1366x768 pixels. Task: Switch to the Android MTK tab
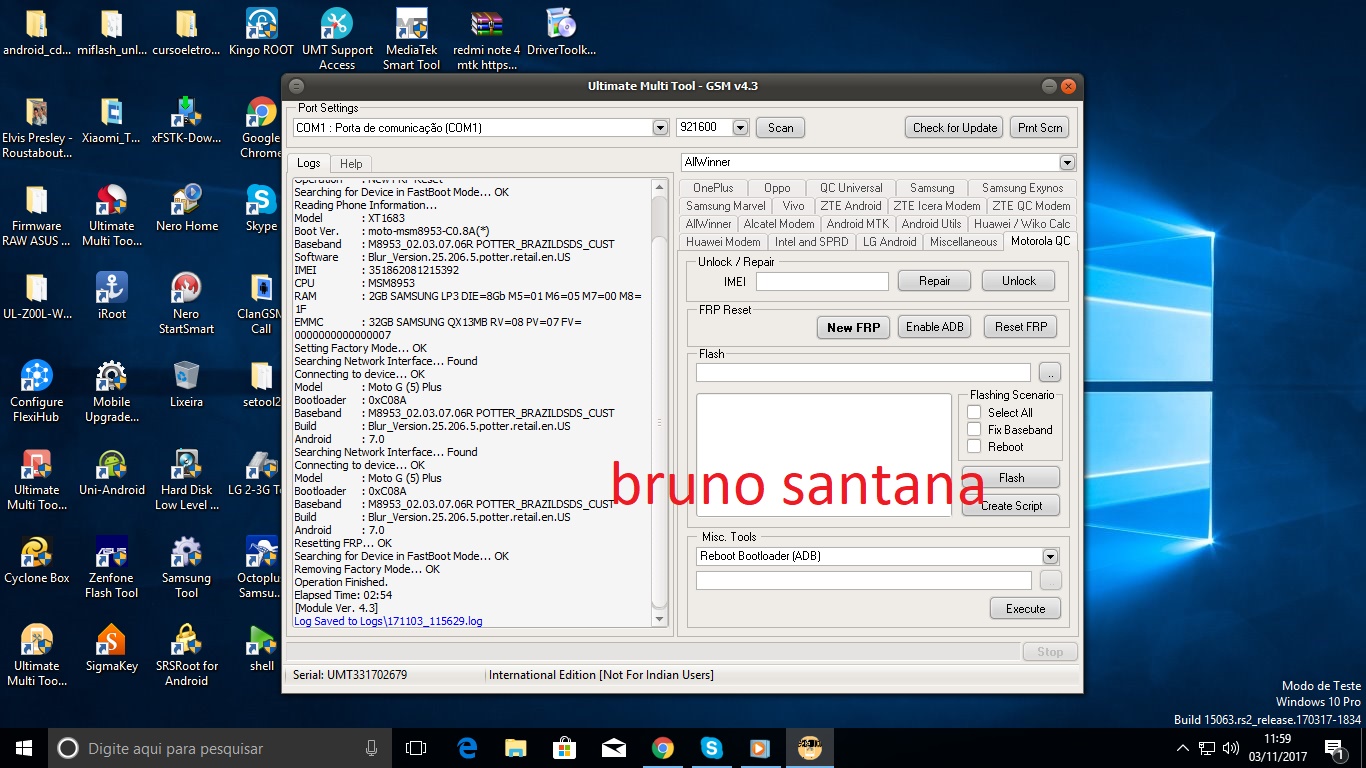[857, 224]
